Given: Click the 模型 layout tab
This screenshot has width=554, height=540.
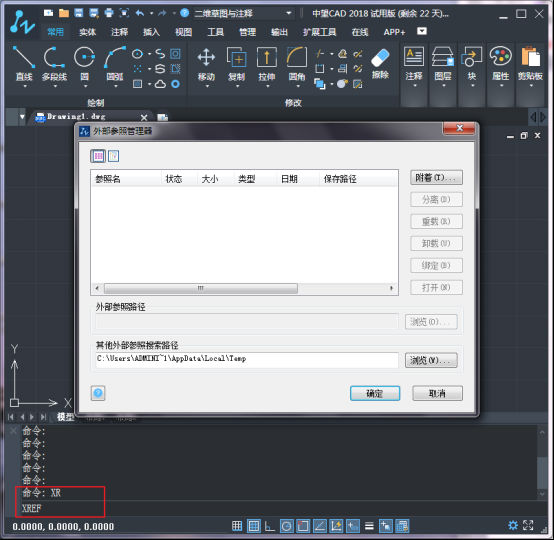Looking at the screenshot, I should point(66,417).
